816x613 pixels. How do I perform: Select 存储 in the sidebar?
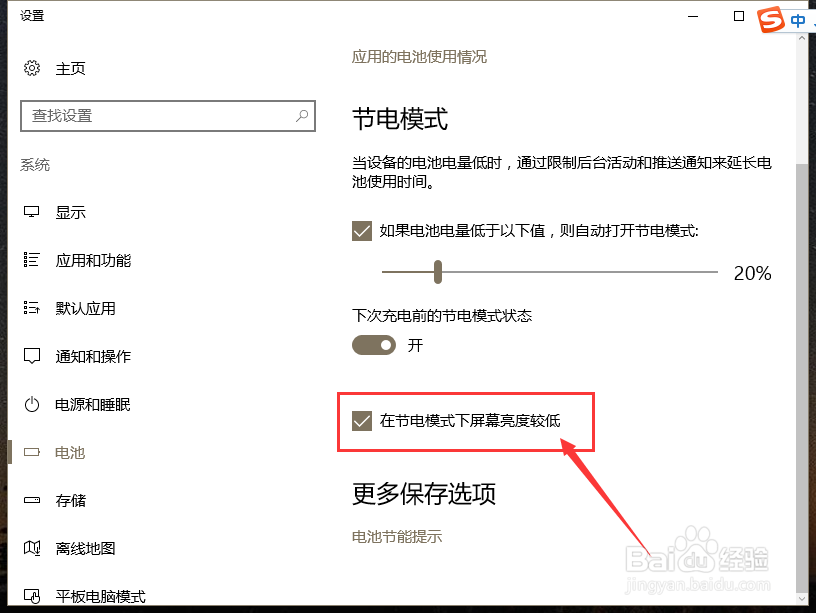pyautogui.click(x=71, y=500)
